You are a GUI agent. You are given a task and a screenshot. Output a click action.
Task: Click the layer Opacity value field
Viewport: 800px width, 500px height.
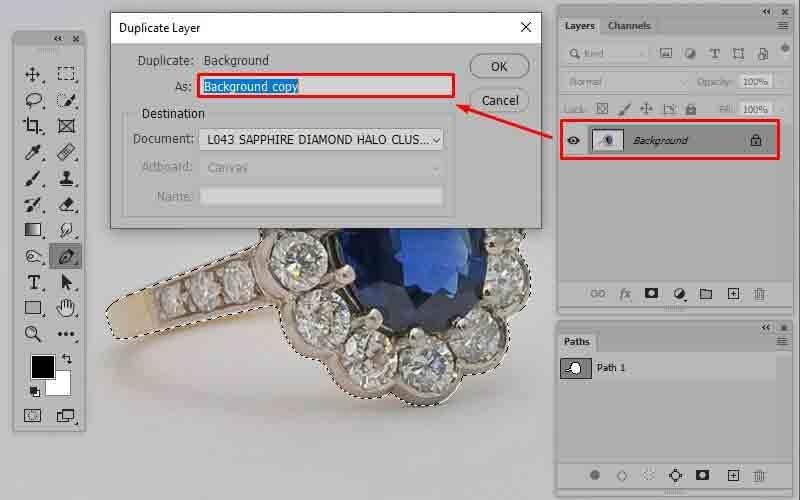755,82
